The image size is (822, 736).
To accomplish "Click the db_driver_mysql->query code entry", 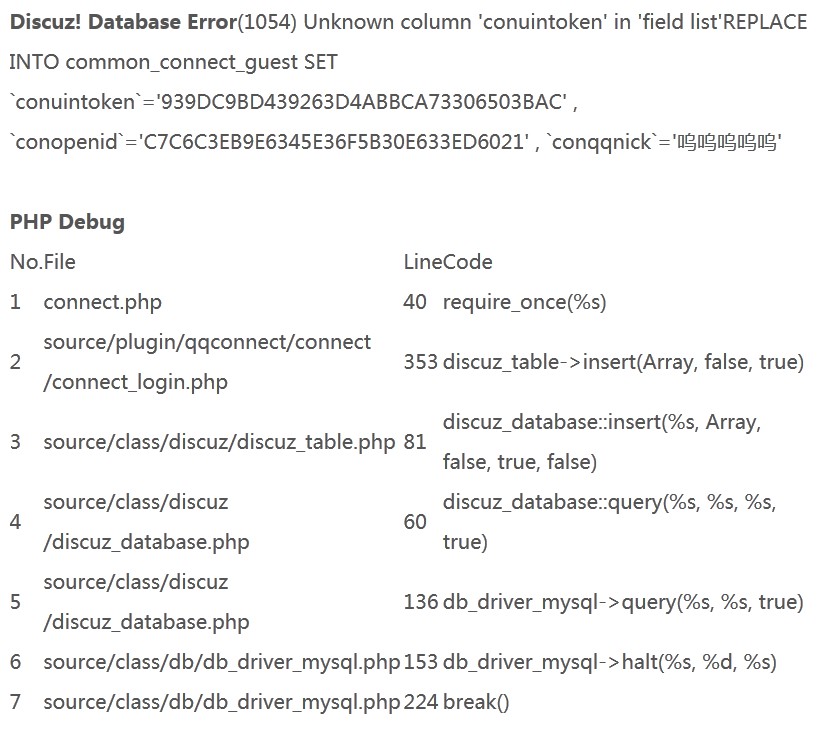I will tap(623, 602).
